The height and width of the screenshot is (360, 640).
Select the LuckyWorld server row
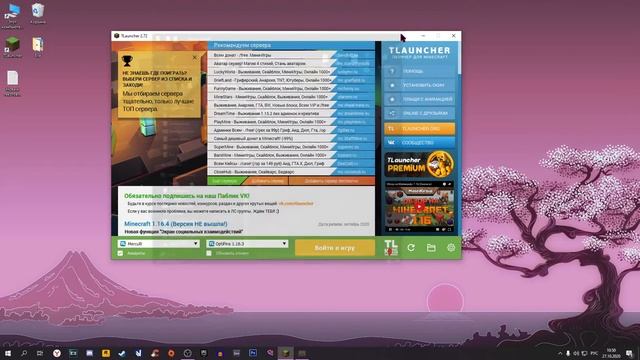(291, 72)
